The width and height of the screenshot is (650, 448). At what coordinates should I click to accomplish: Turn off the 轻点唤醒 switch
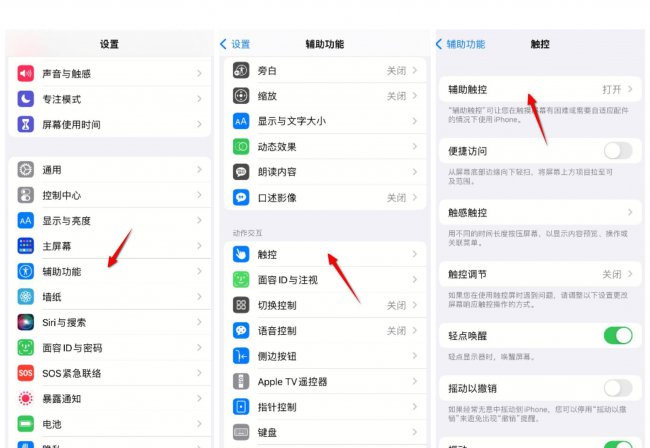(x=617, y=335)
